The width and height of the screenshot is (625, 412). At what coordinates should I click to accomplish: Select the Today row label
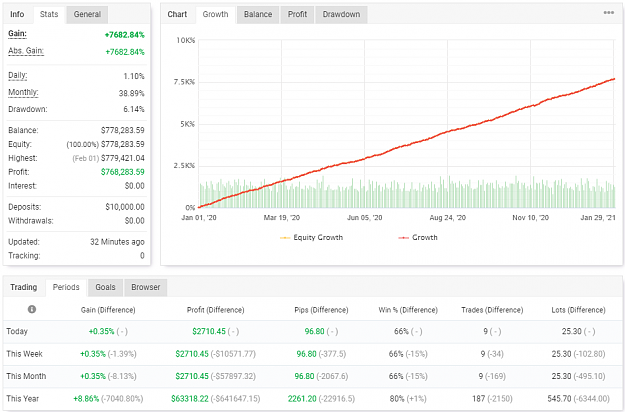click(x=17, y=332)
